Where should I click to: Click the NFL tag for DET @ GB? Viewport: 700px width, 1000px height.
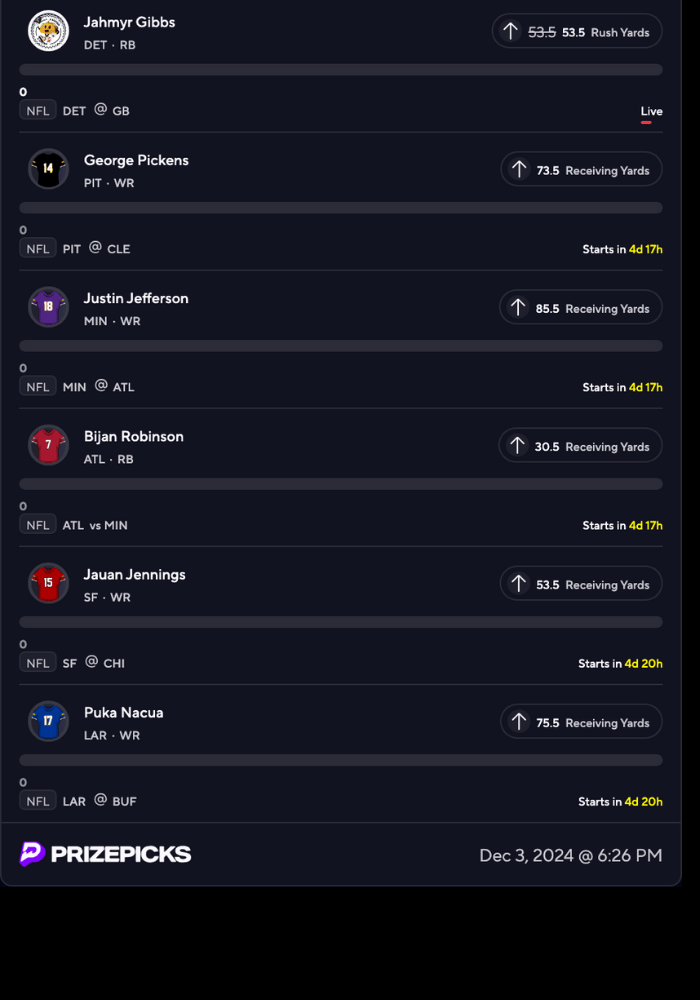[38, 110]
